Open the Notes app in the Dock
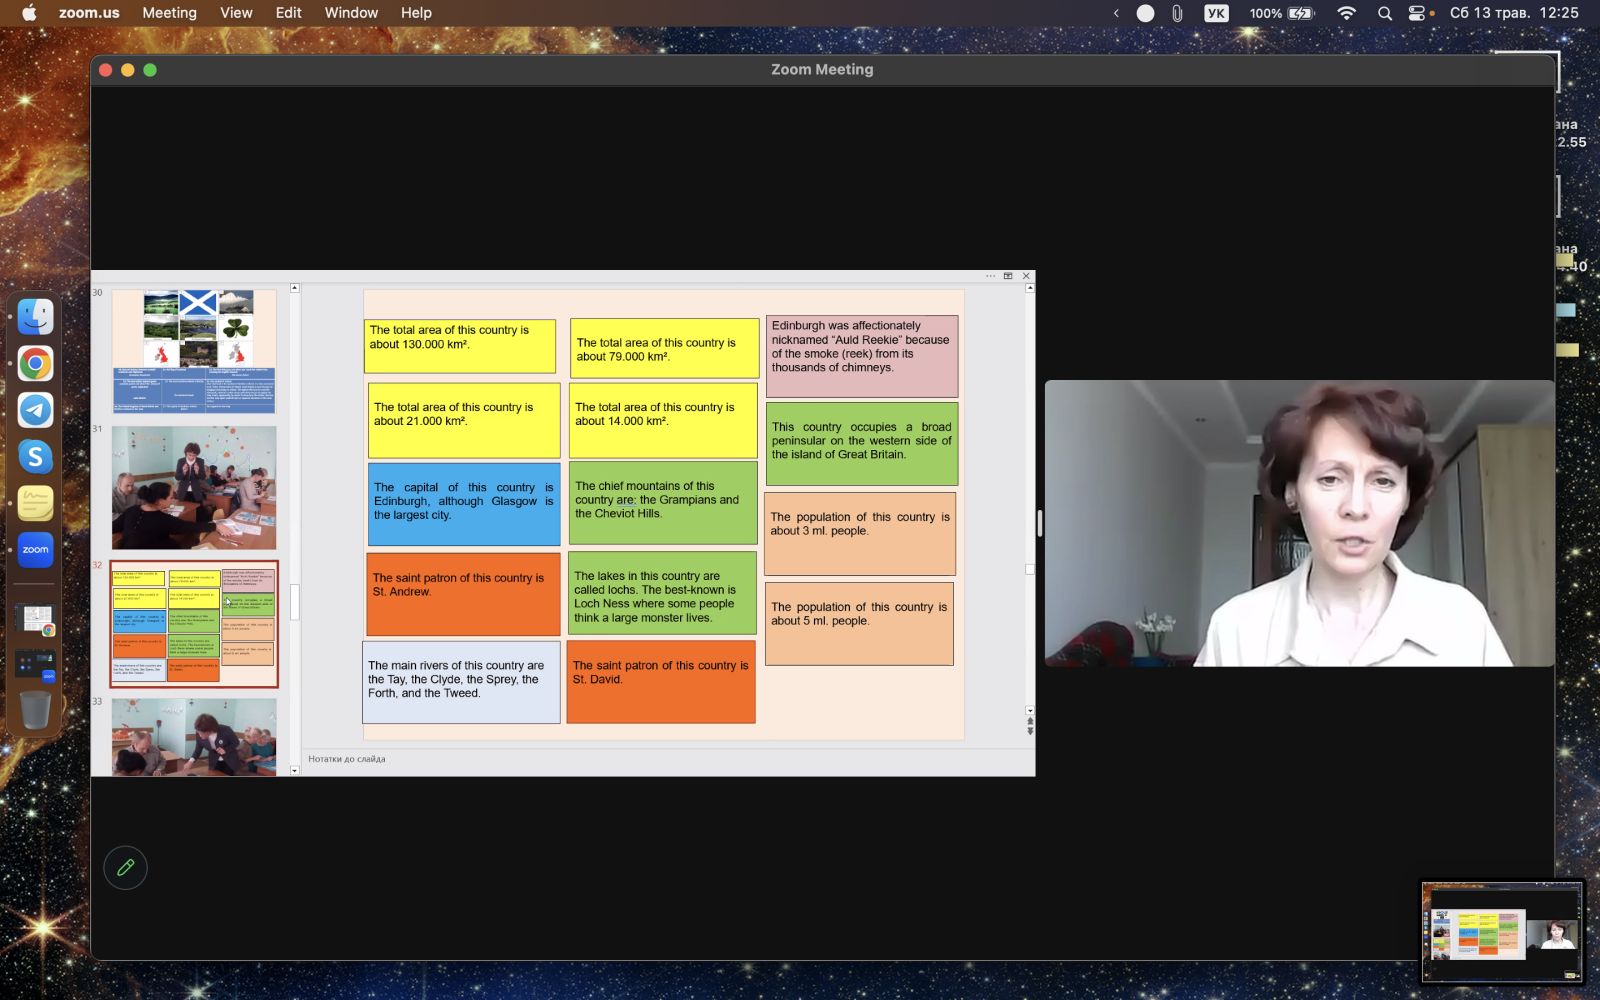The image size is (1600, 1000). pos(36,503)
